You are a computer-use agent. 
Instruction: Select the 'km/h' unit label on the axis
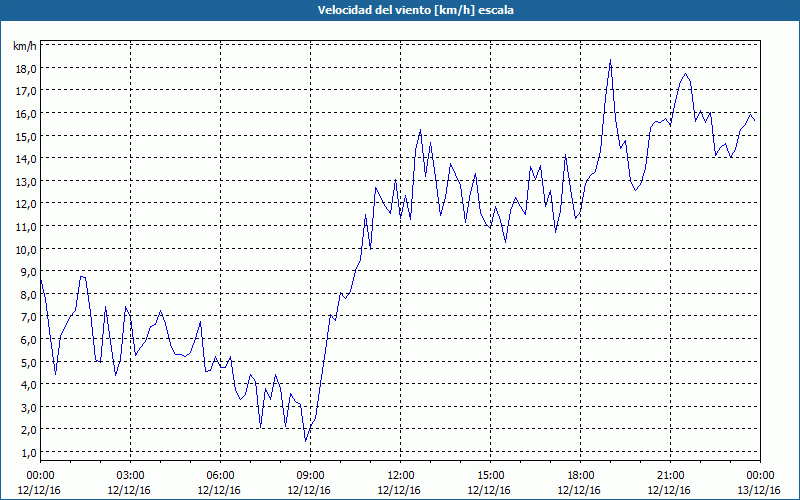coord(24,46)
